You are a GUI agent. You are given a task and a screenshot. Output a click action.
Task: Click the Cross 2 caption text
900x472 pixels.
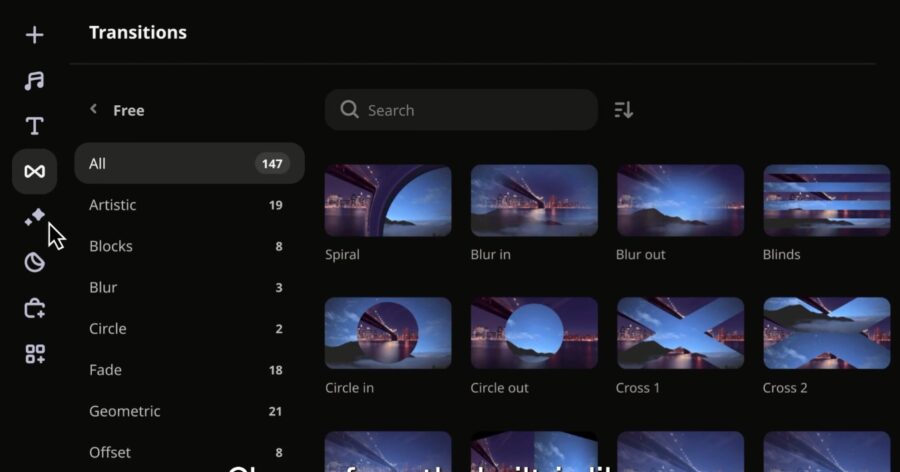[x=785, y=388]
